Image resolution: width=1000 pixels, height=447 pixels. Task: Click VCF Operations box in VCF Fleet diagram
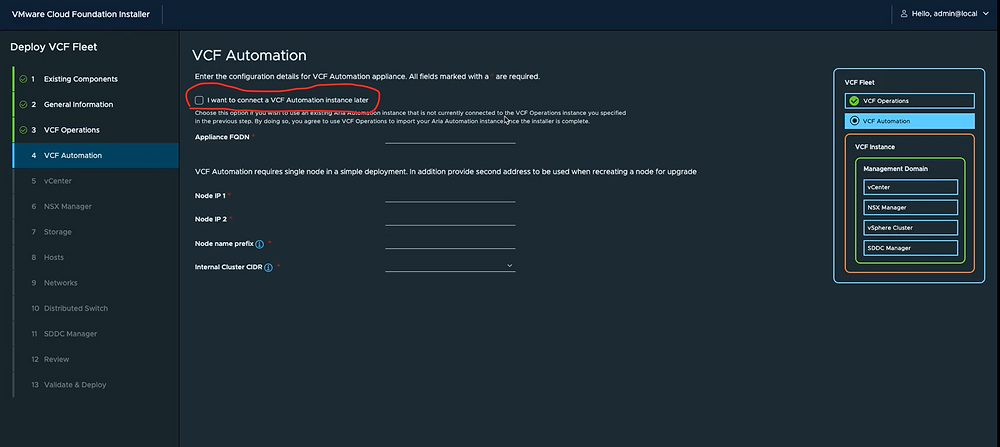(x=909, y=101)
